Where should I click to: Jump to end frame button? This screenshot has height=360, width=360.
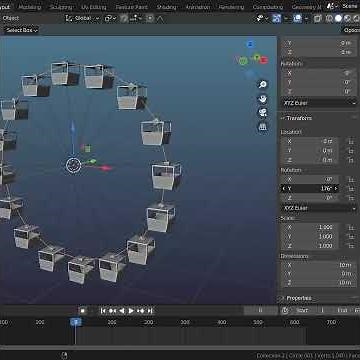coord(150,311)
